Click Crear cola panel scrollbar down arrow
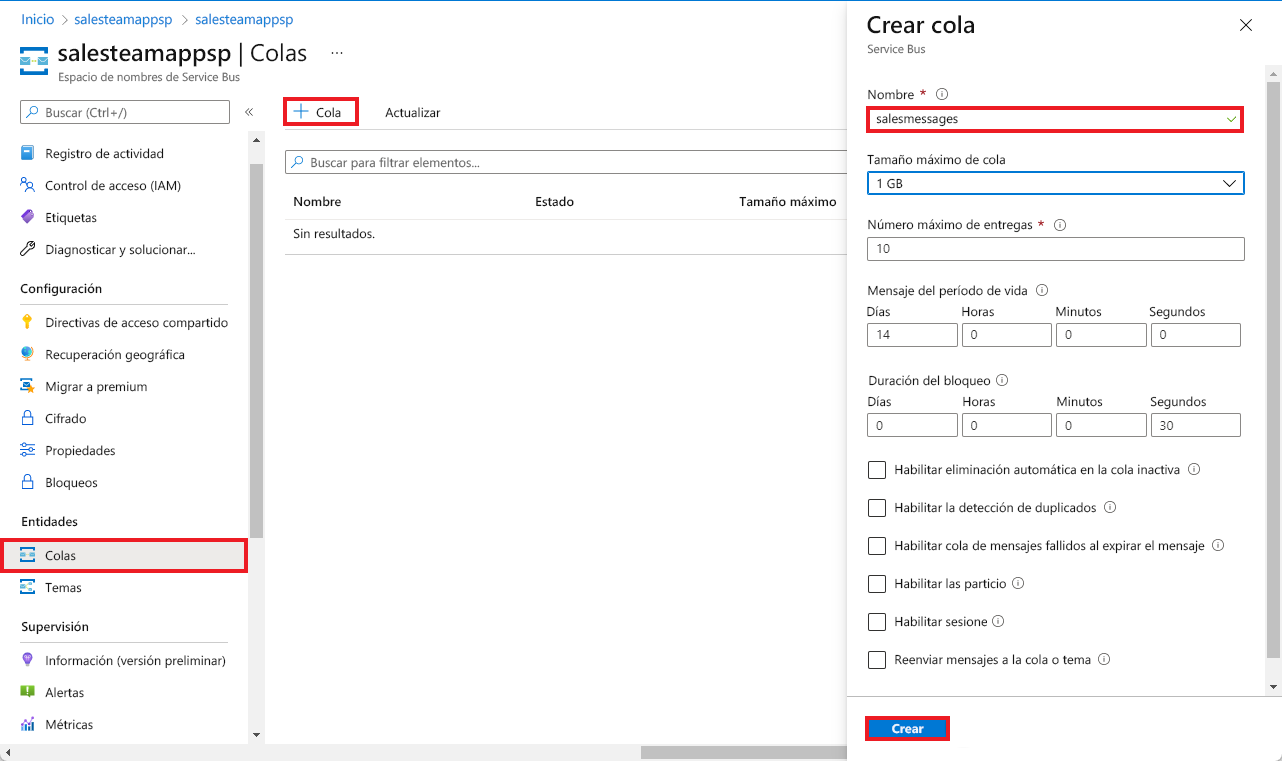The width and height of the screenshot is (1282, 761). click(1273, 687)
